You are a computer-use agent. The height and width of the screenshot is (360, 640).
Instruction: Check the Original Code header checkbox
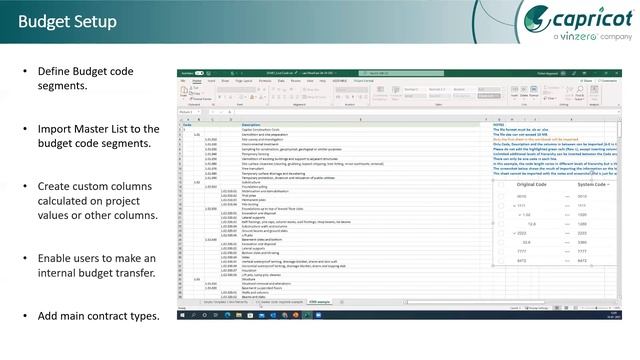coord(501,185)
